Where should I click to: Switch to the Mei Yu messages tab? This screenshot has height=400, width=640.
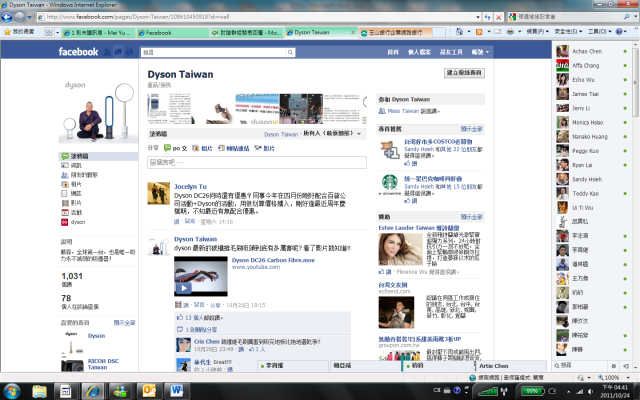[x=98, y=33]
